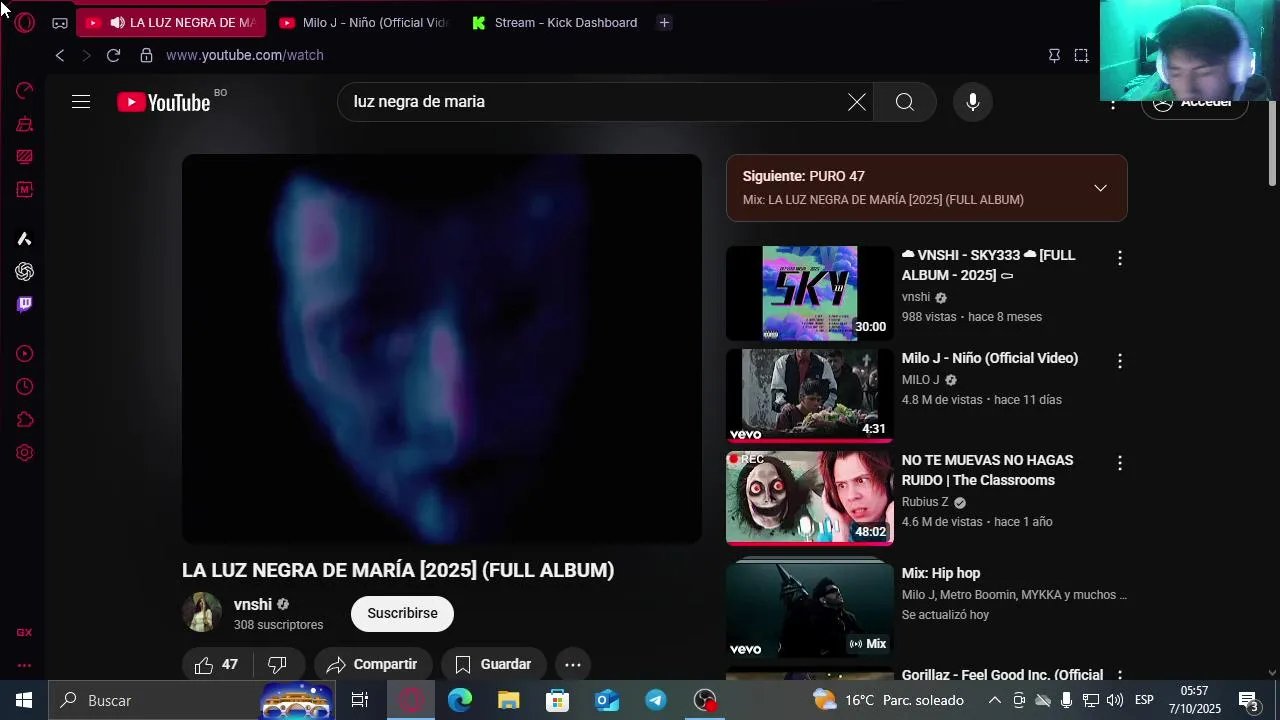Open options for NO TE MUEVAS video
Image resolution: width=1280 pixels, height=720 pixels.
coord(1120,463)
